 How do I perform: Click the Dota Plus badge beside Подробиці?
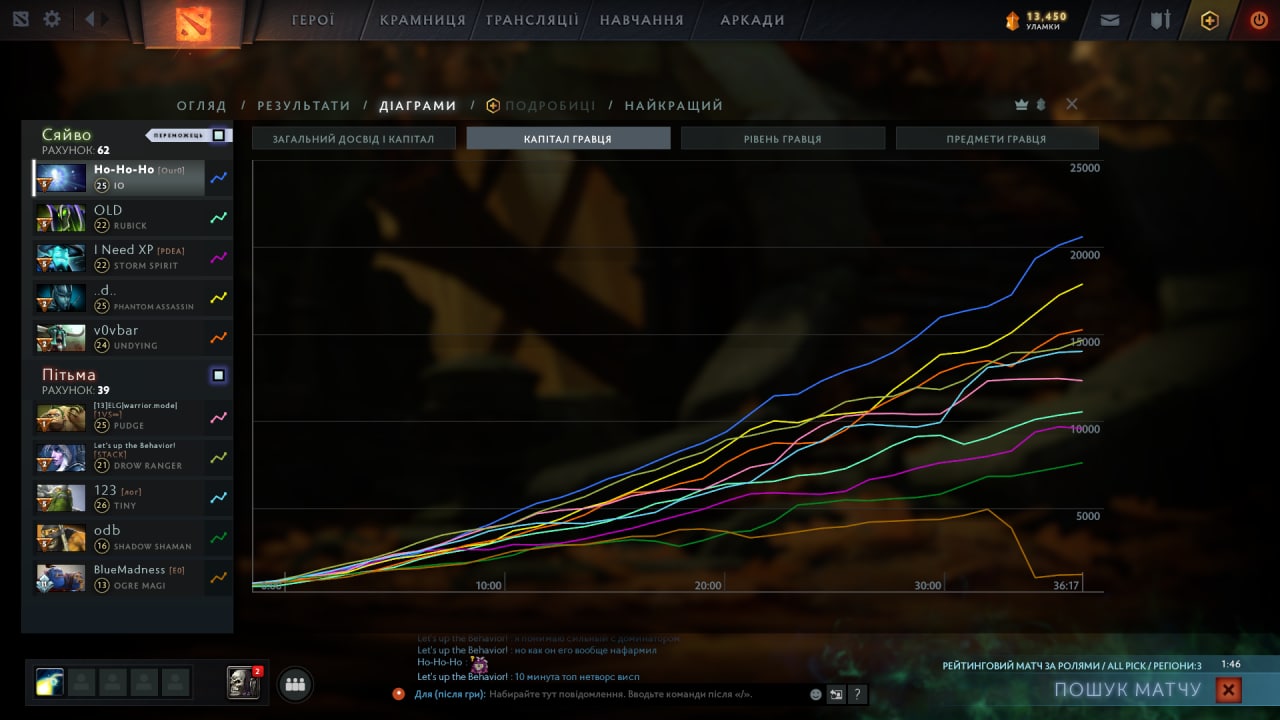click(493, 105)
